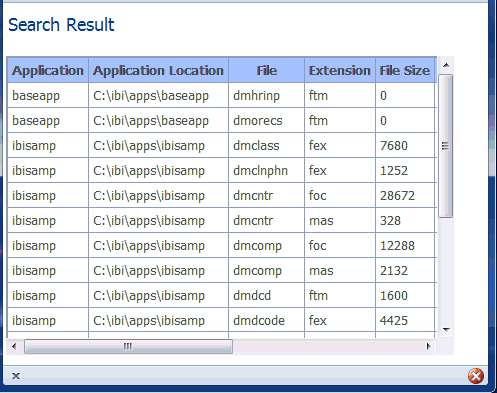Click the horizontal scrollbar right arrow
This screenshot has height=393, width=497.
(429, 347)
